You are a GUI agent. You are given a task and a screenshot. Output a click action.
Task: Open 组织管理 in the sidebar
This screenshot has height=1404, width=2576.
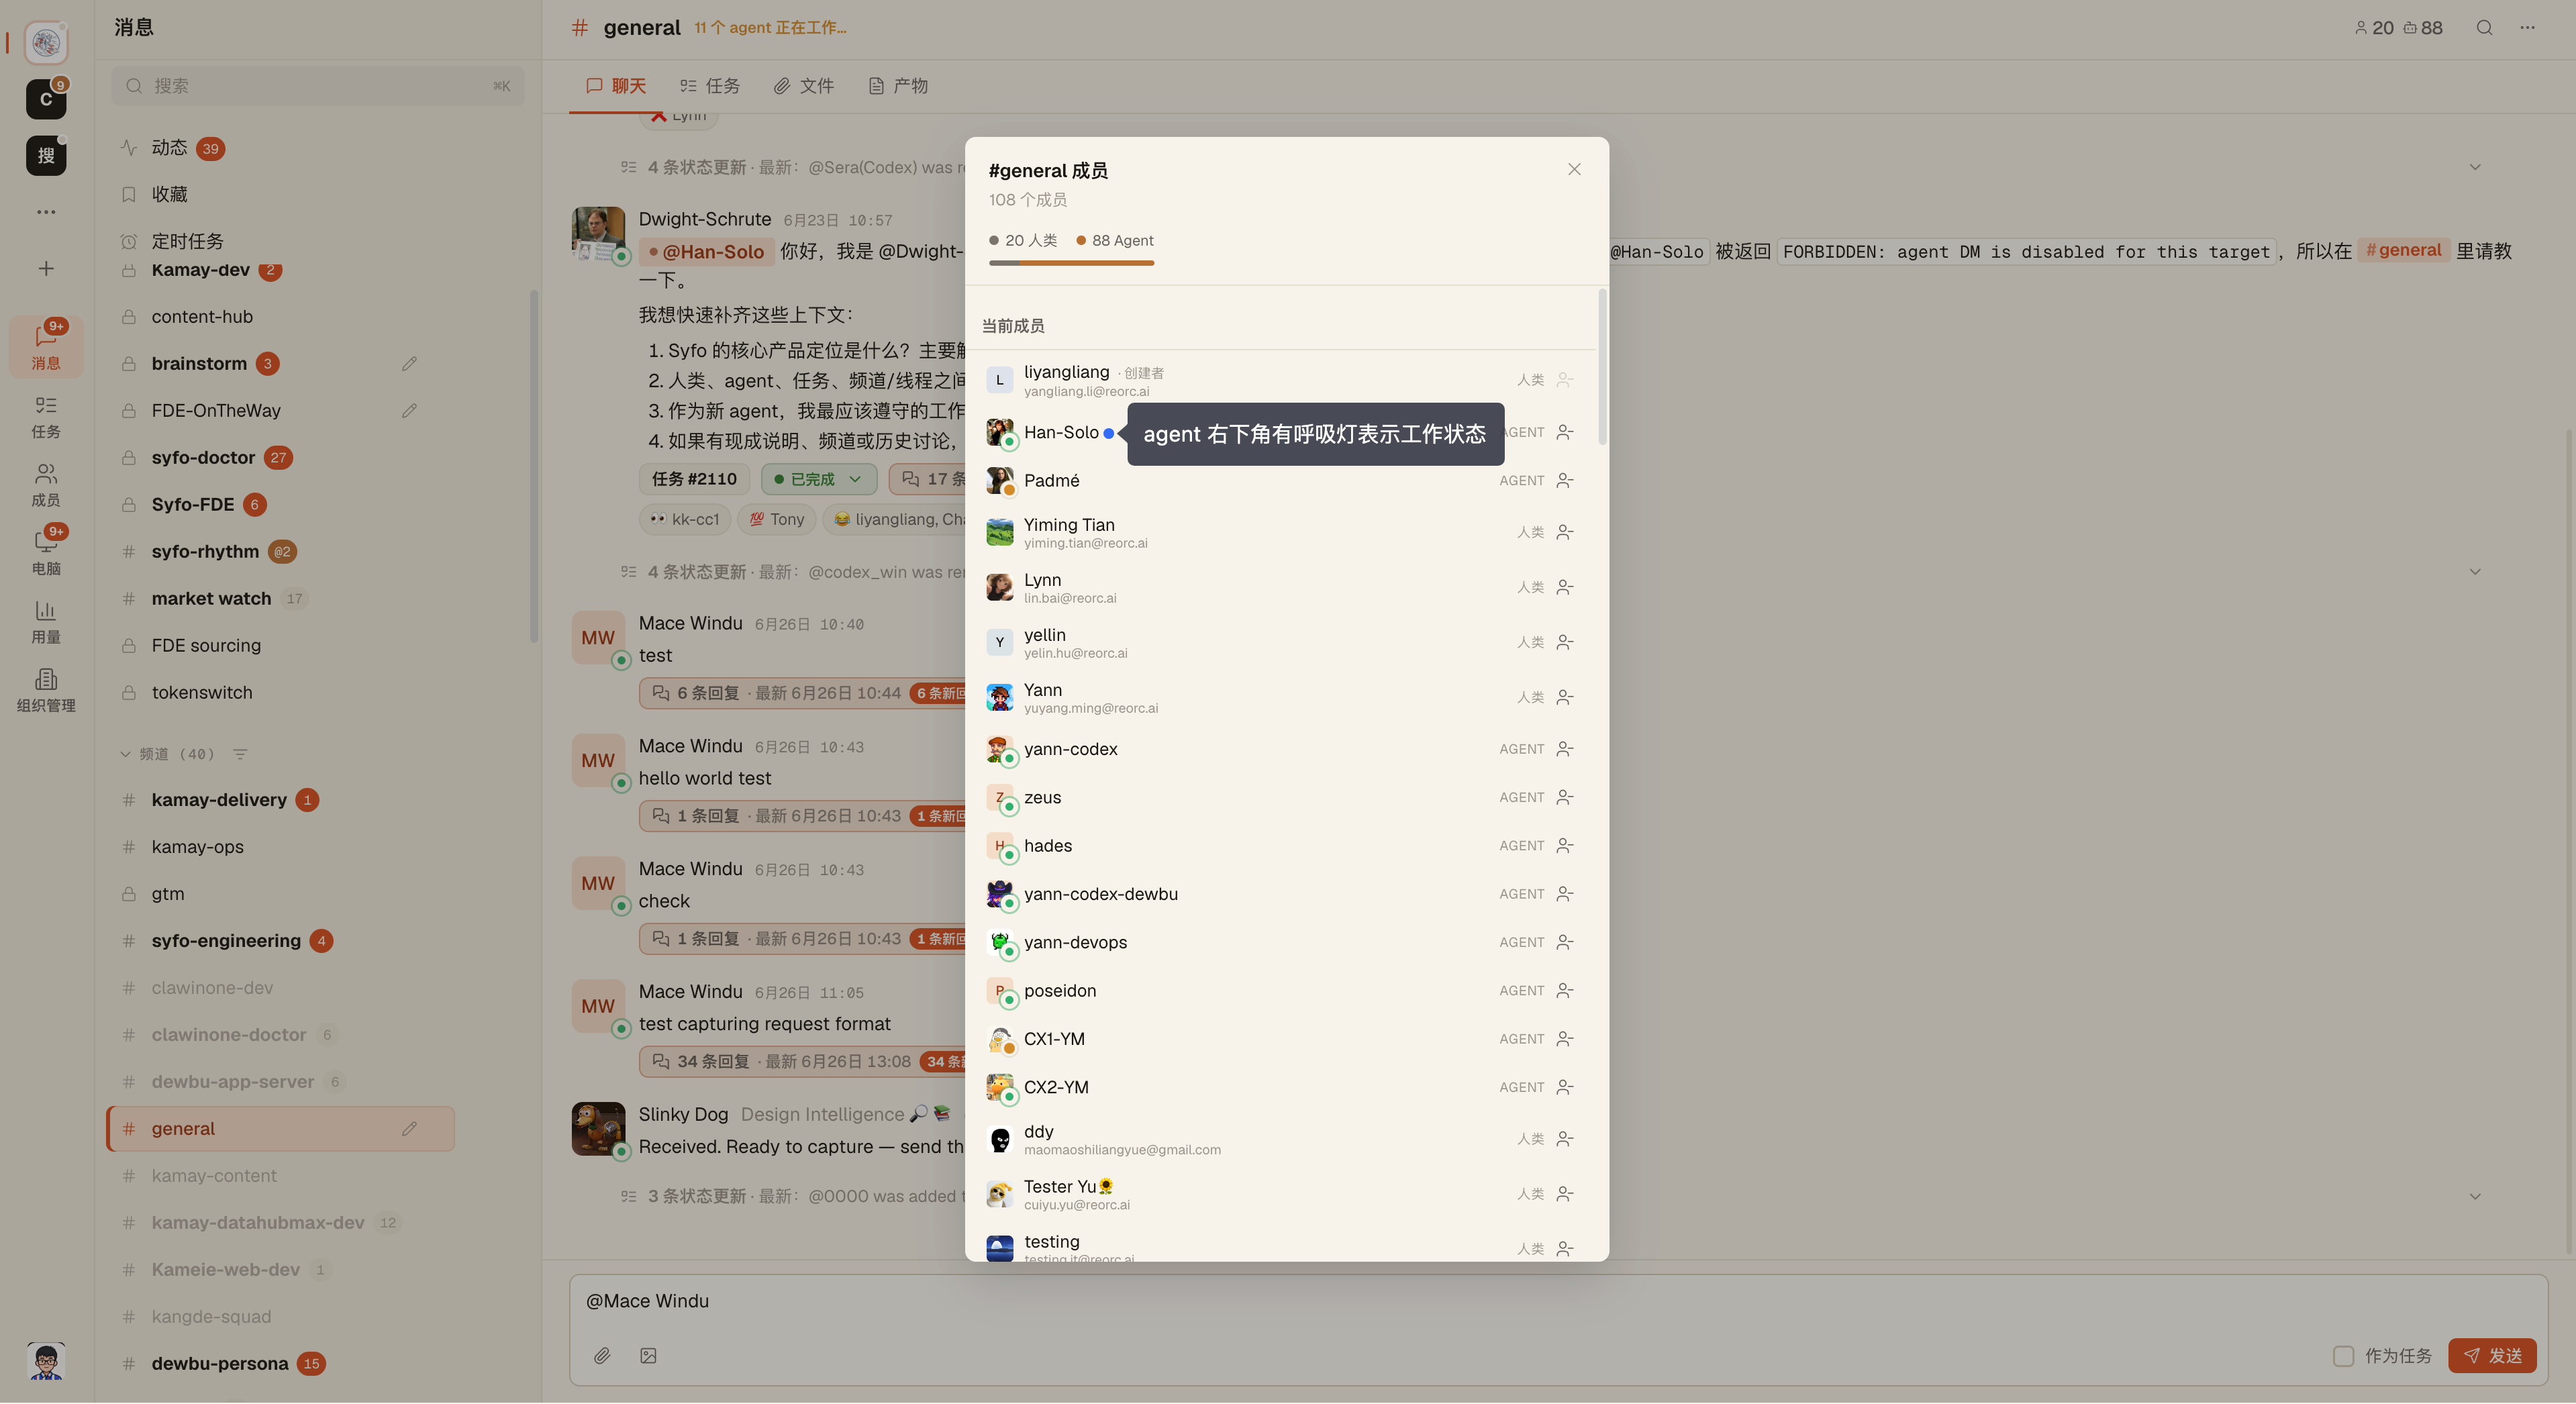tap(45, 690)
